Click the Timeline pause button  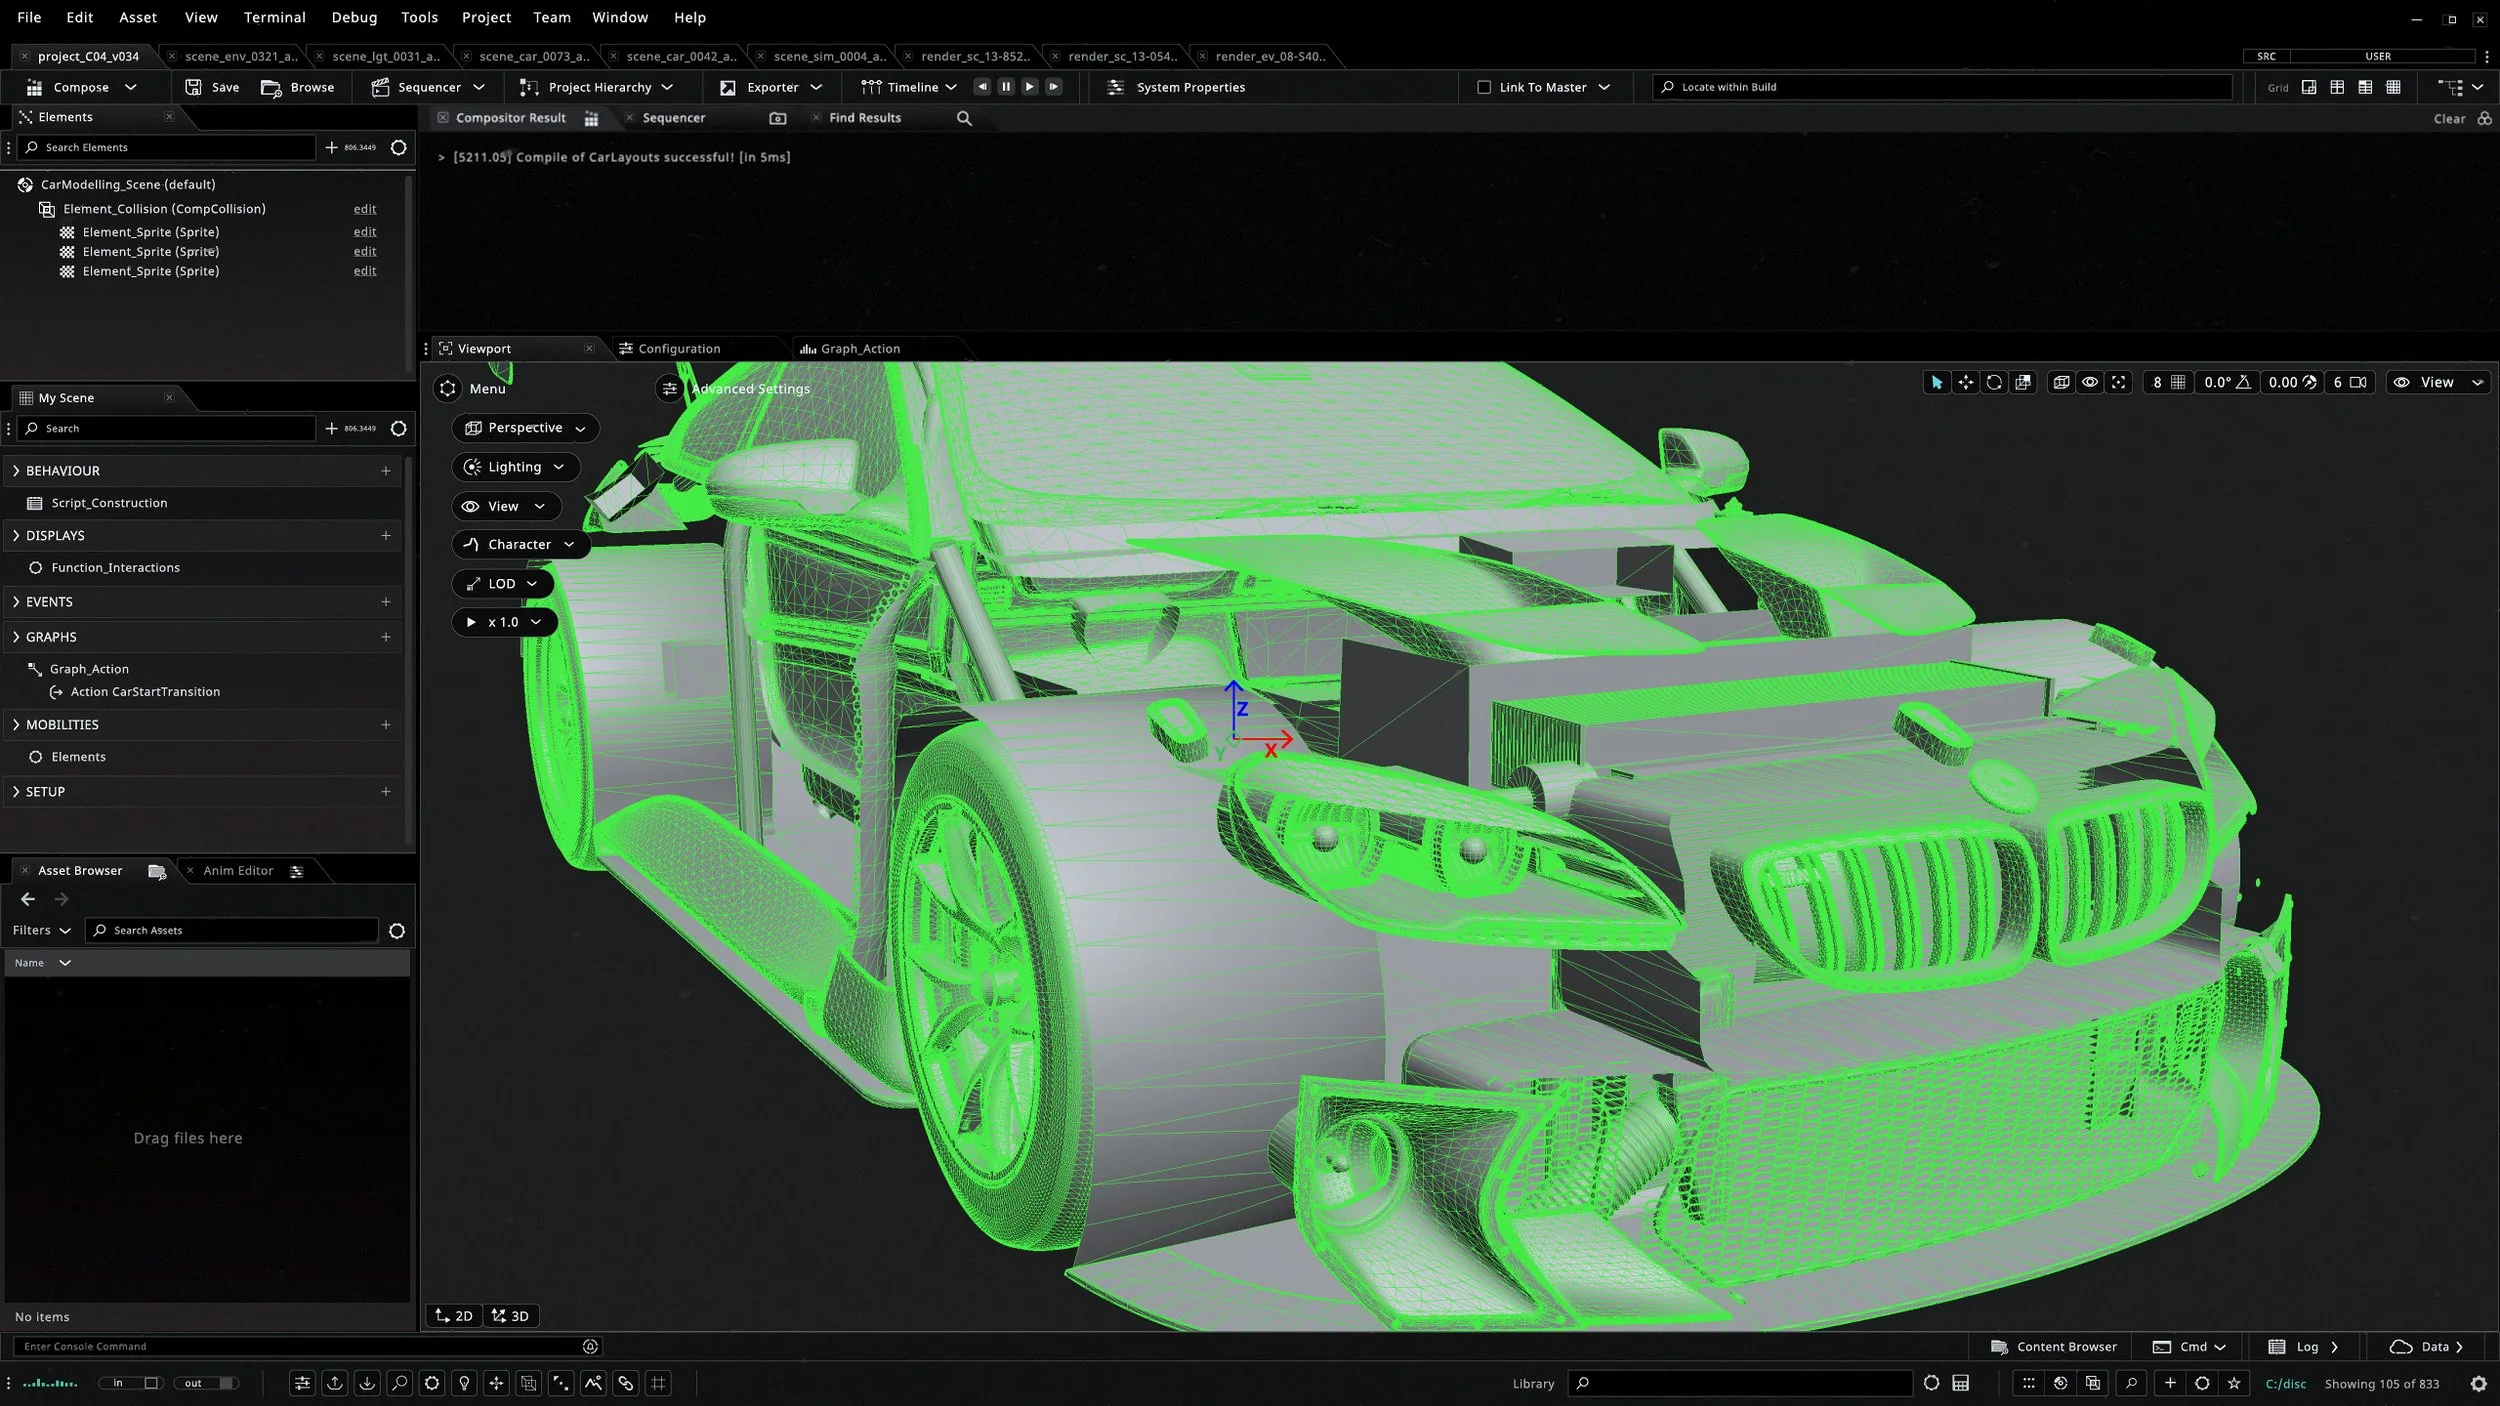1006,87
